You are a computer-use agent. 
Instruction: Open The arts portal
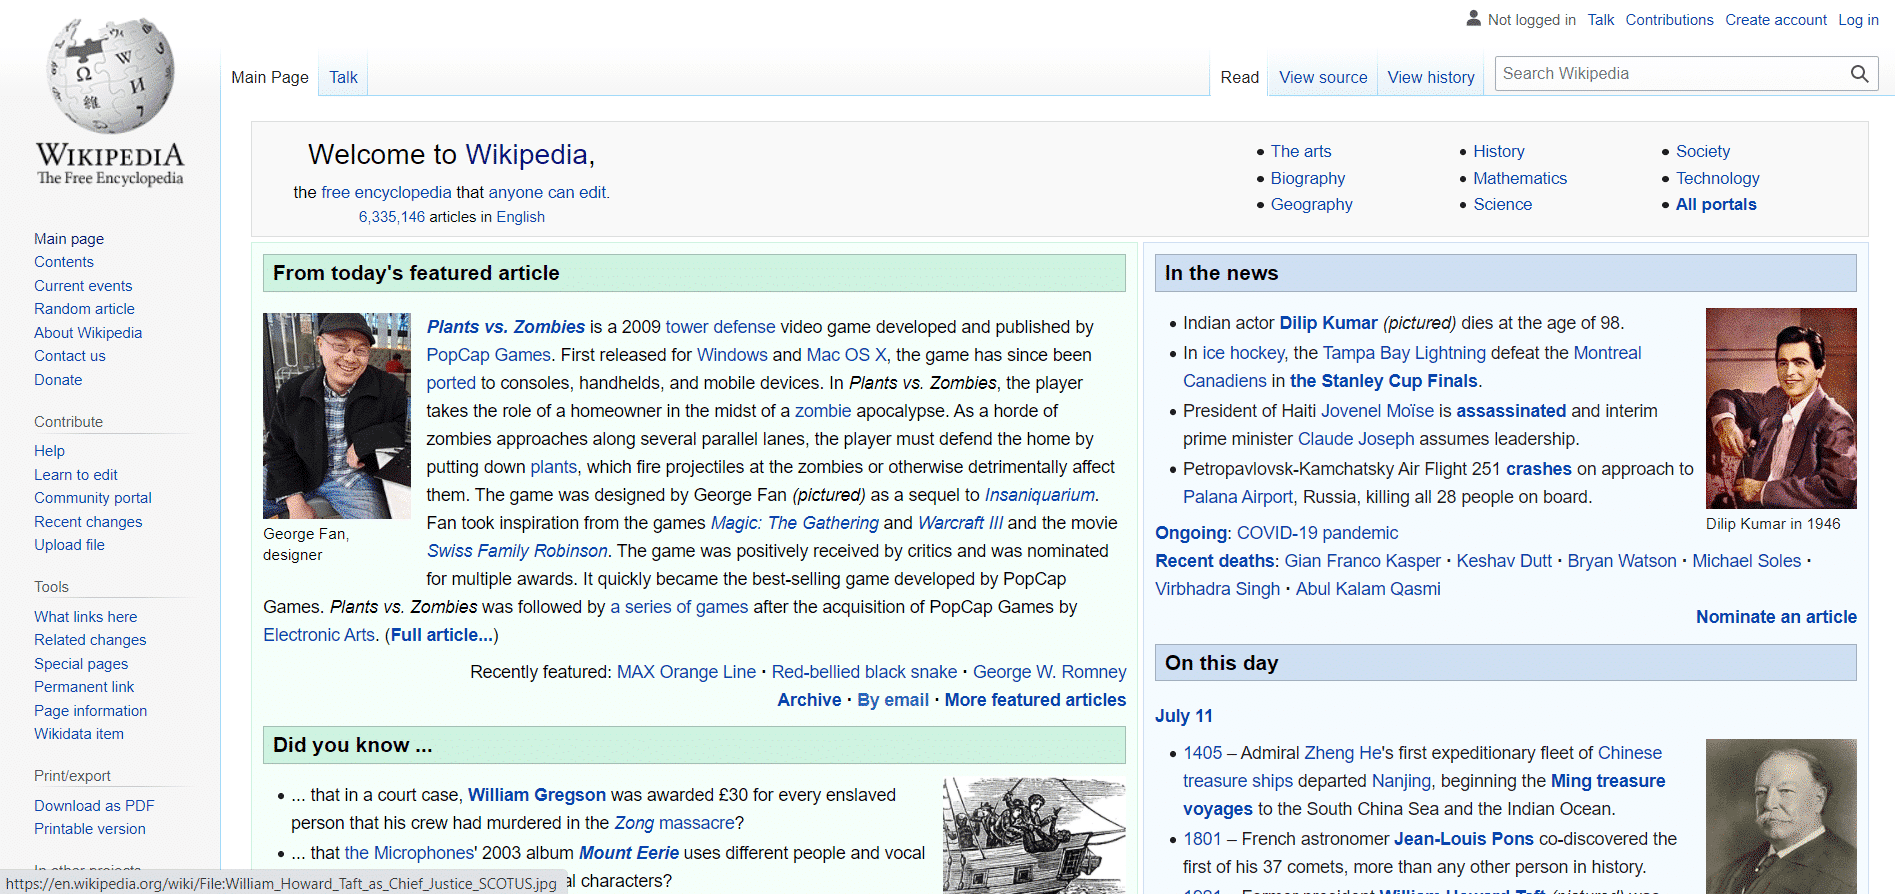click(1301, 151)
